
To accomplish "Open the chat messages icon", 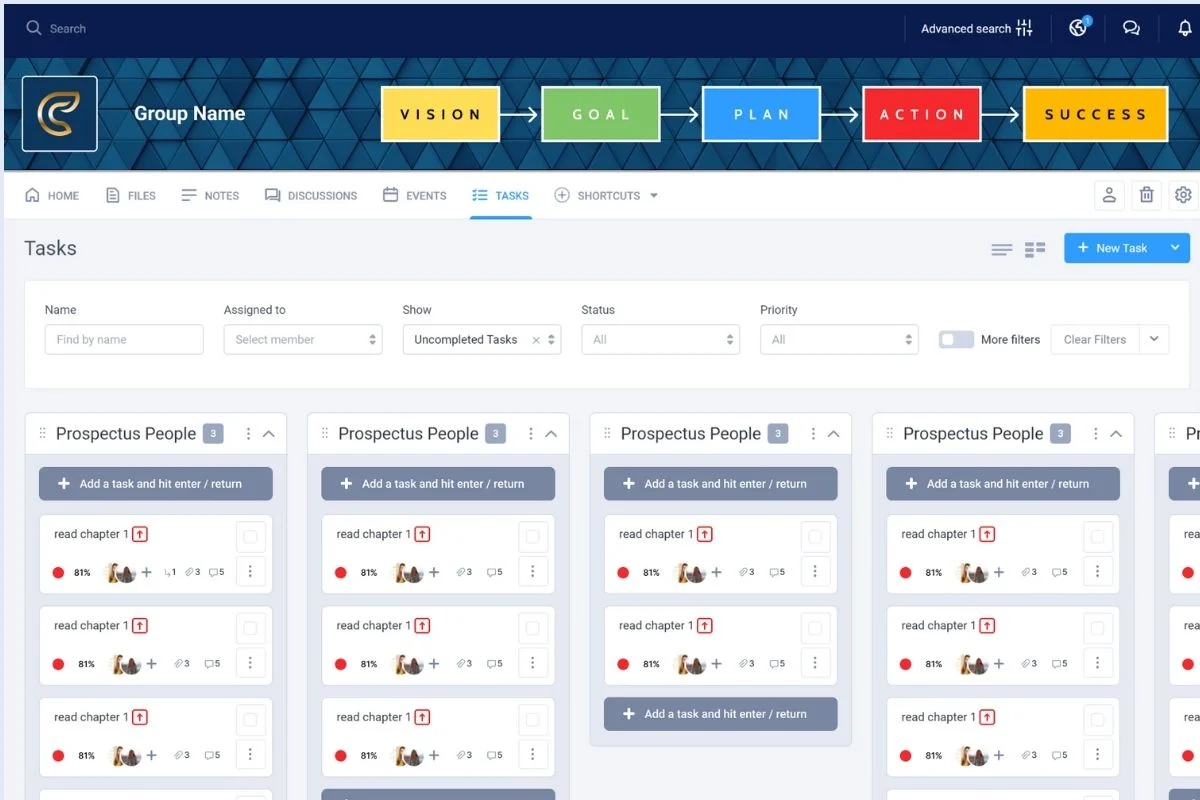I will 1131,28.
